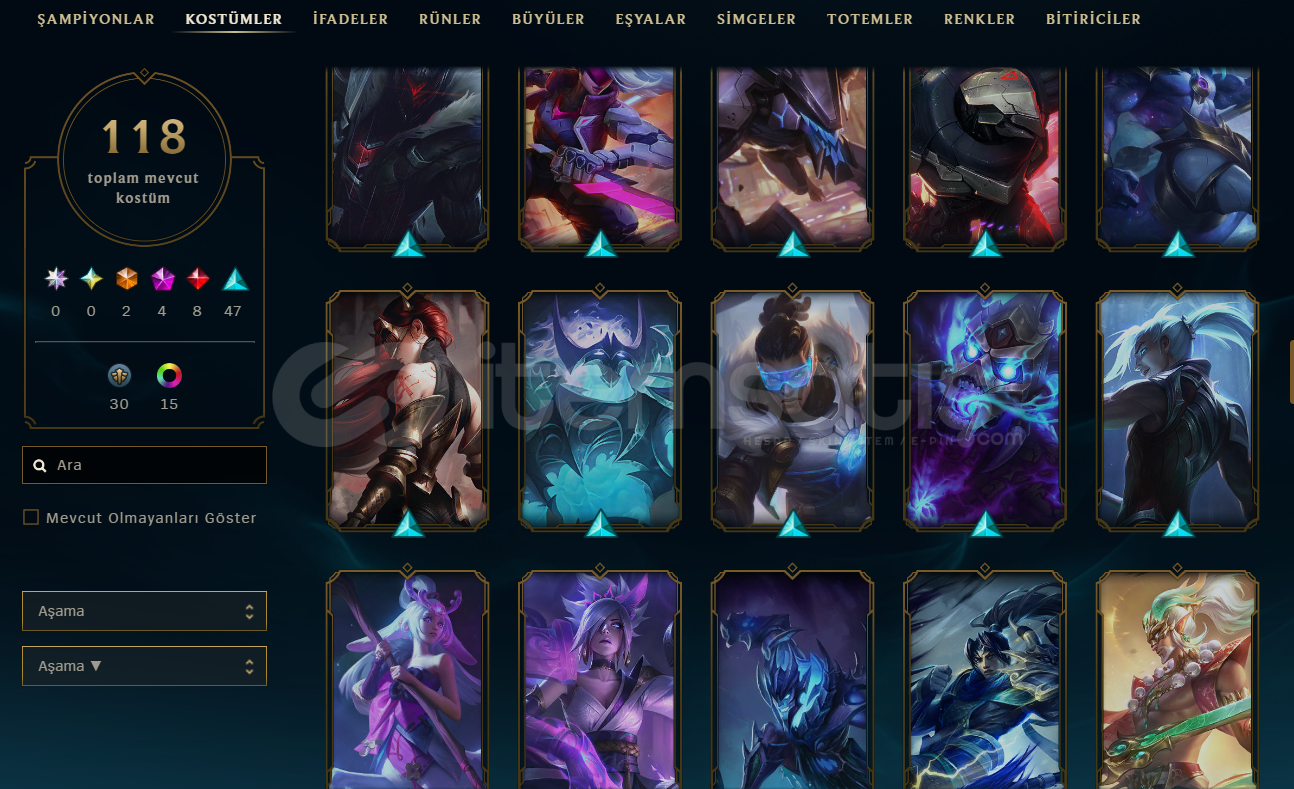The width and height of the screenshot is (1294, 789).
Task: Click the red Epic gem icon above count 8
Action: click(198, 279)
